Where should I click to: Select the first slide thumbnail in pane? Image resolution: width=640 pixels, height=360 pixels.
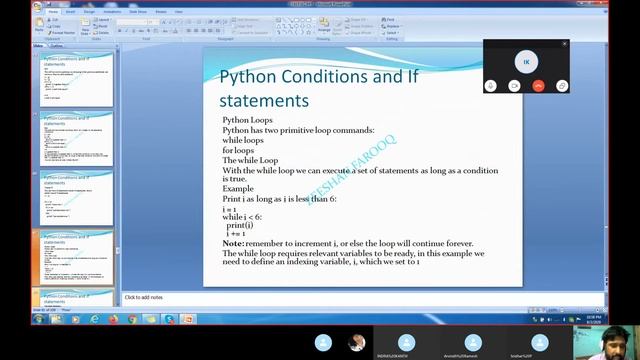click(x=76, y=80)
